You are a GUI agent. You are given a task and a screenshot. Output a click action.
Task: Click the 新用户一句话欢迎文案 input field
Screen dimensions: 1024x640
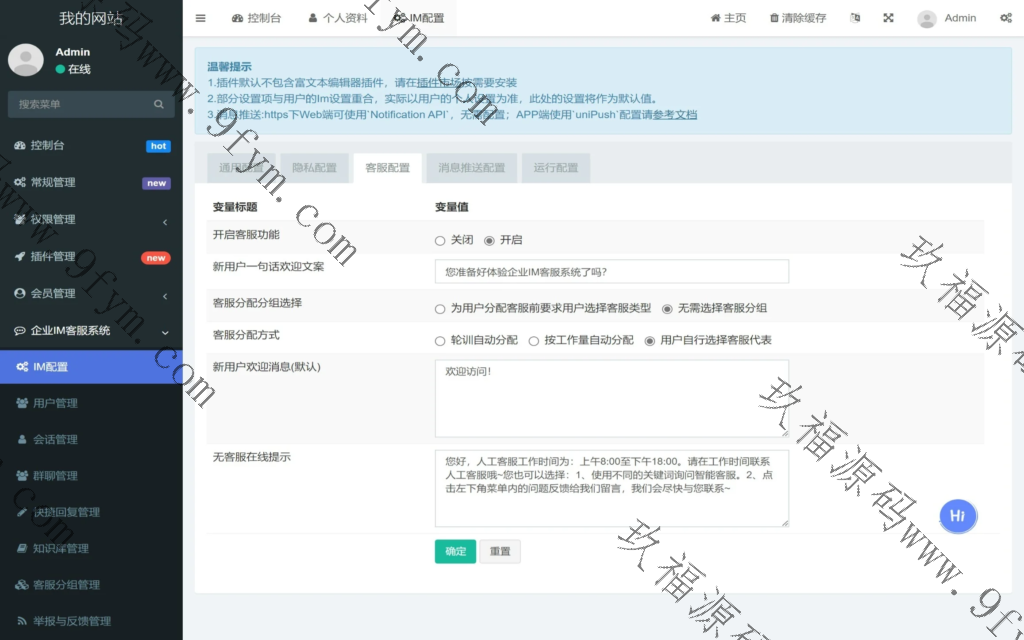coord(611,271)
